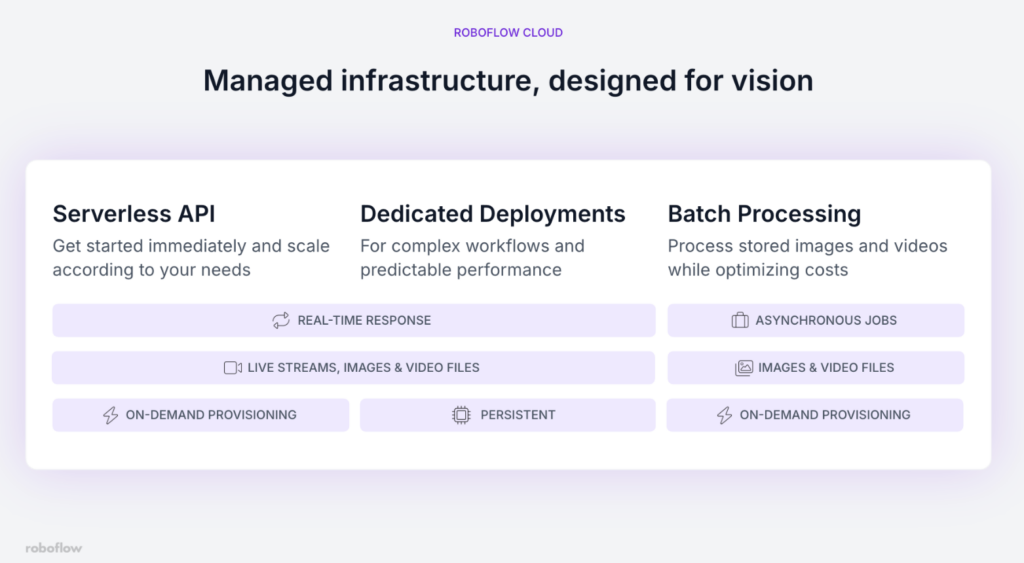
Task: Click the PERSISTENT text label
Action: (x=517, y=415)
